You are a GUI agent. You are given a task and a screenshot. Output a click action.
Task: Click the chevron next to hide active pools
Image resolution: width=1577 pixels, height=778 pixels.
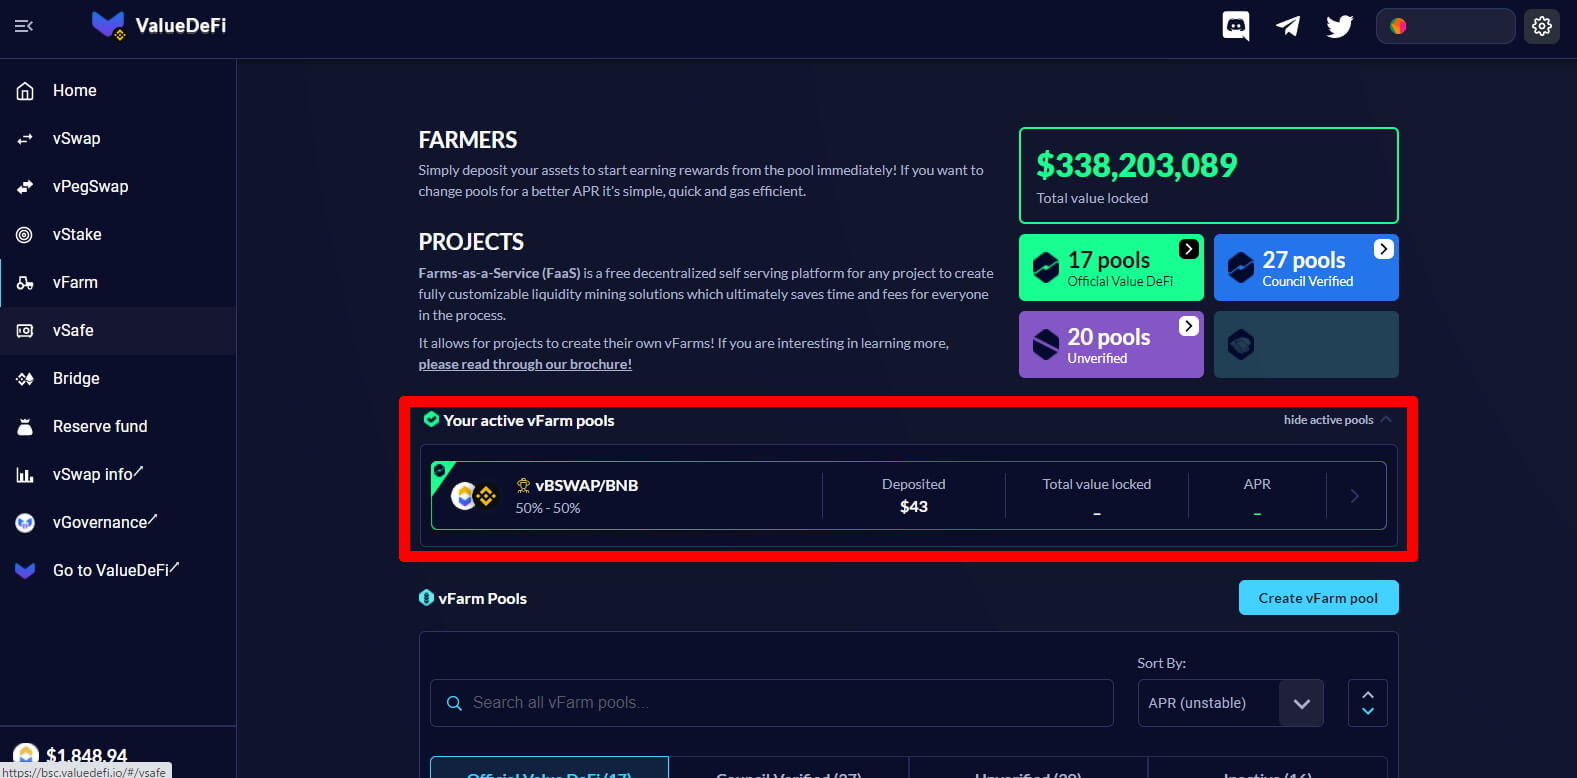pos(1386,420)
